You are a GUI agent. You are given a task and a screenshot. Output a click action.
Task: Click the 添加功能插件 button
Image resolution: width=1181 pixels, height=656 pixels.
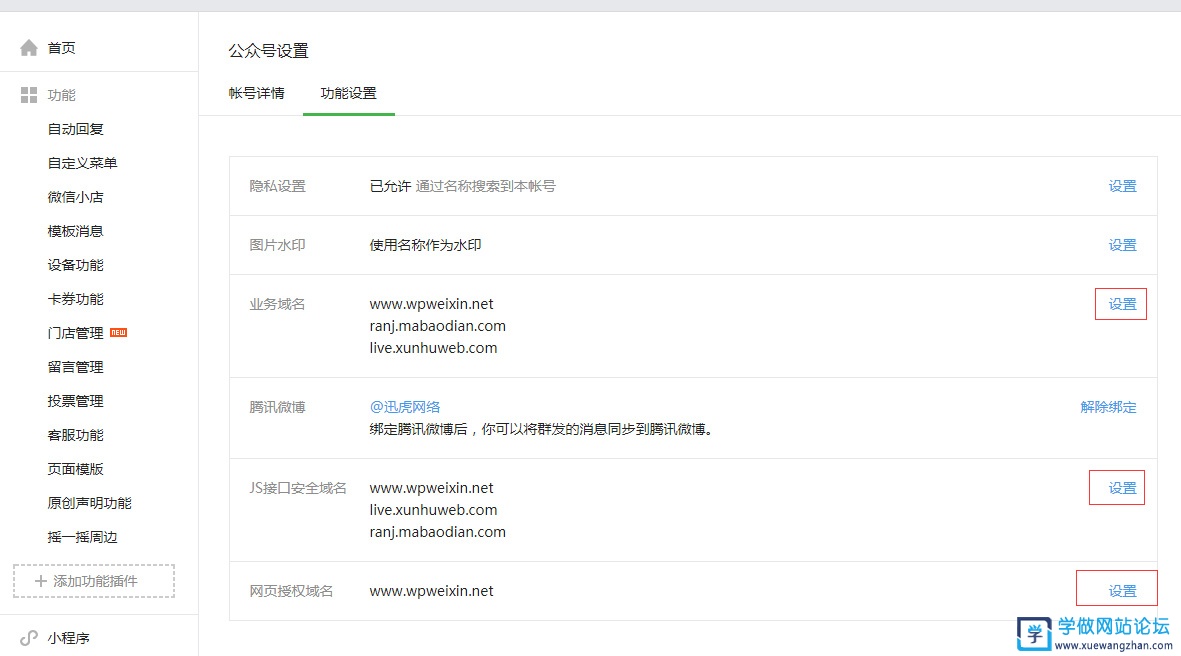pos(93,581)
